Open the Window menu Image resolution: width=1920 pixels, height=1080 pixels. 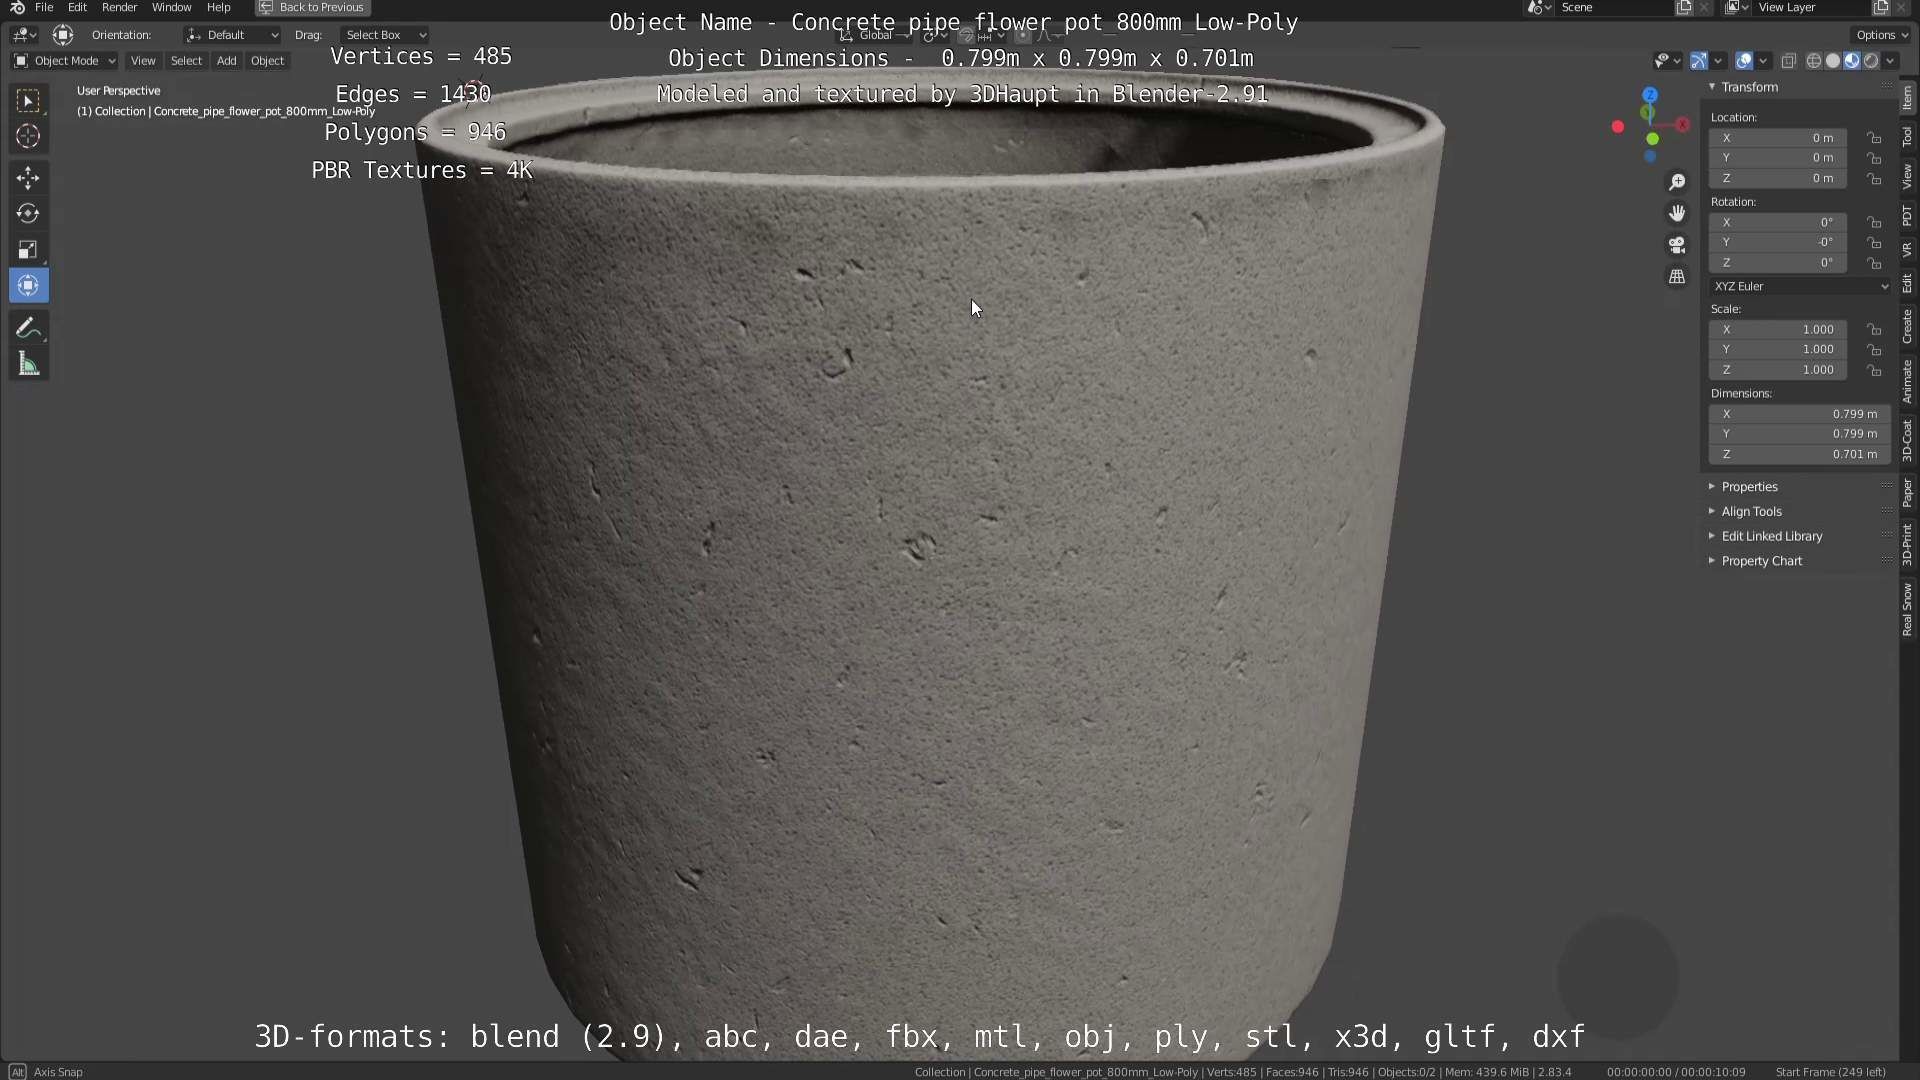pos(171,7)
